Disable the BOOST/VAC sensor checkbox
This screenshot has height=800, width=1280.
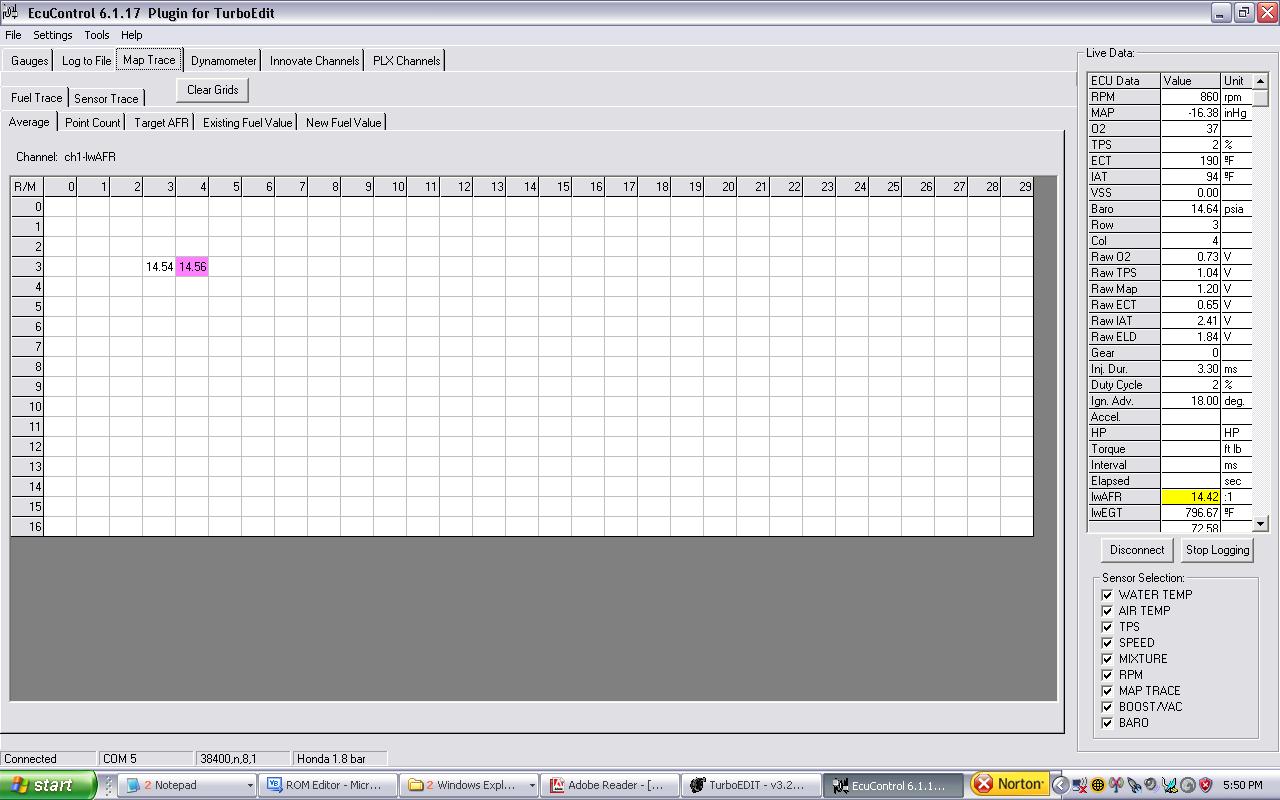click(x=1107, y=707)
